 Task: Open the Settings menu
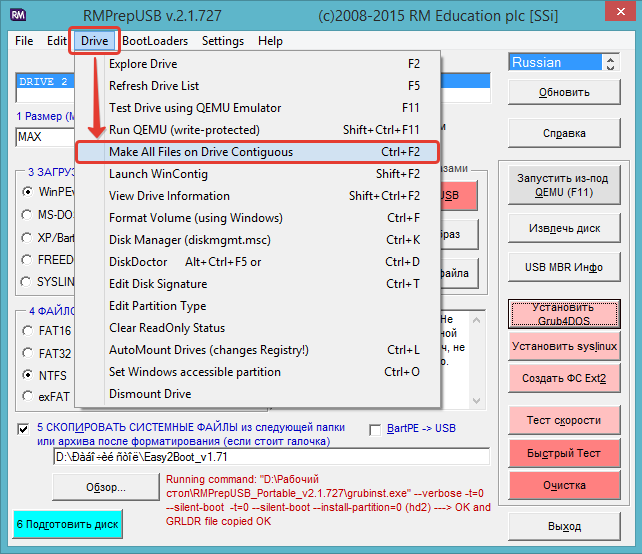pos(223,41)
